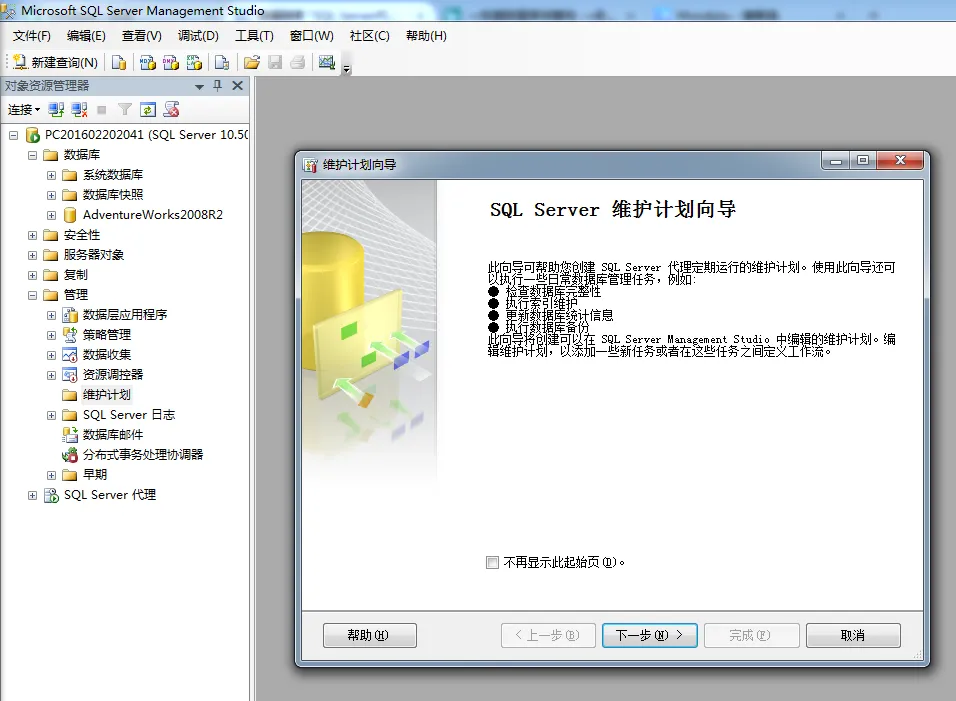
Task: Open the Object Explorer window position dropdown arrow
Action: (199, 87)
